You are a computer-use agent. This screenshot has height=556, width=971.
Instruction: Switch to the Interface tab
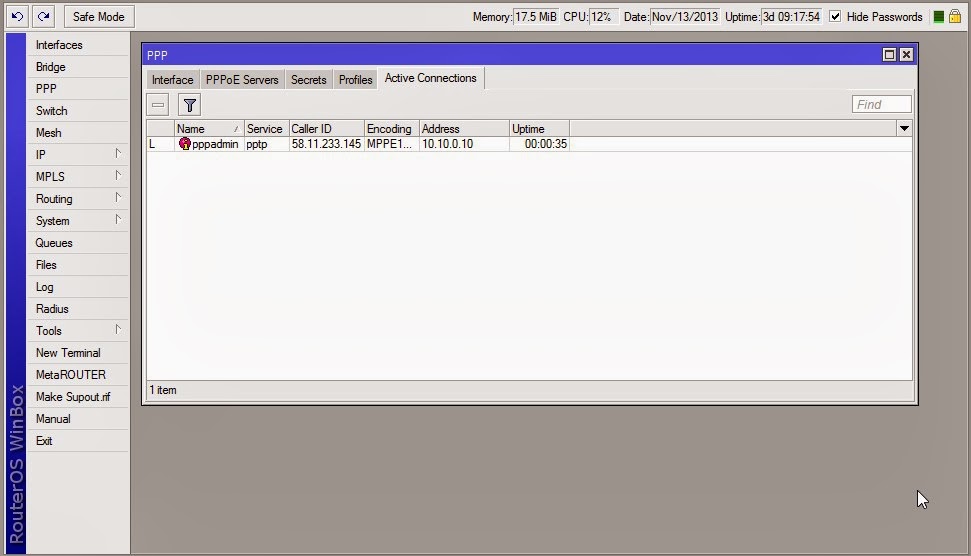click(173, 80)
